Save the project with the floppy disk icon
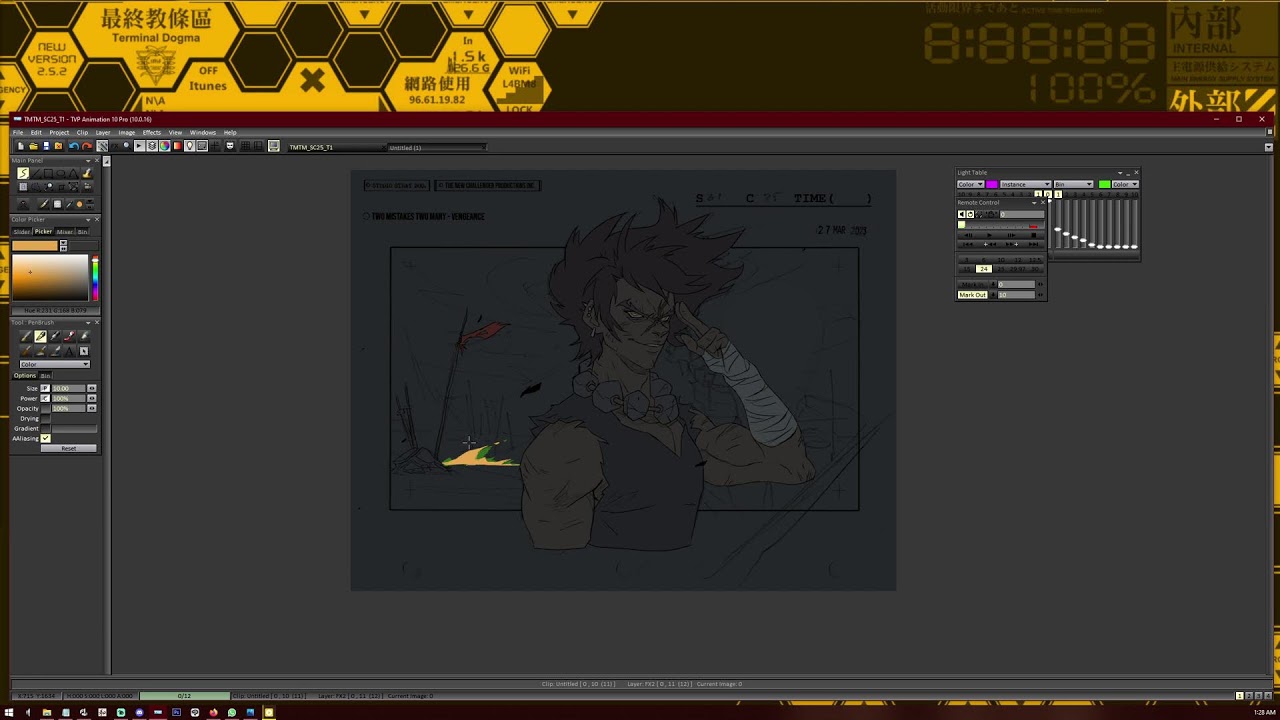This screenshot has height=720, width=1280. [46, 146]
